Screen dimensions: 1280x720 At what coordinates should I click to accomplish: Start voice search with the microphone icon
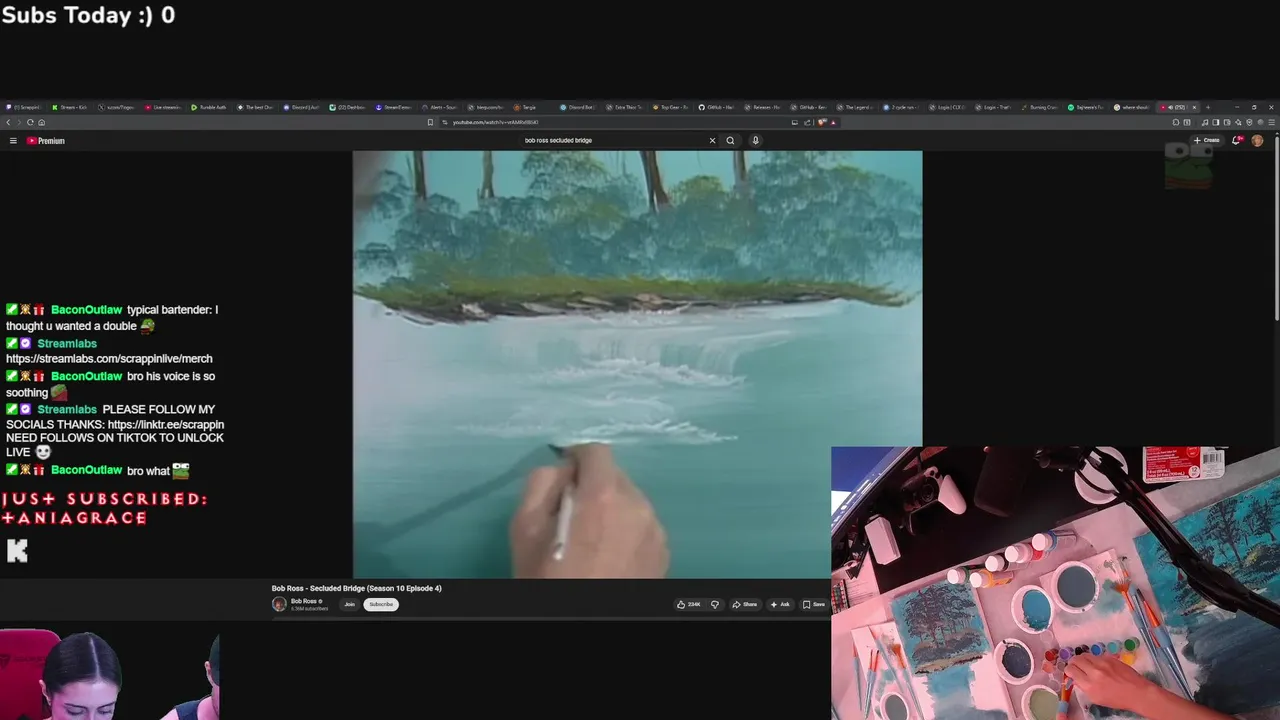(755, 140)
